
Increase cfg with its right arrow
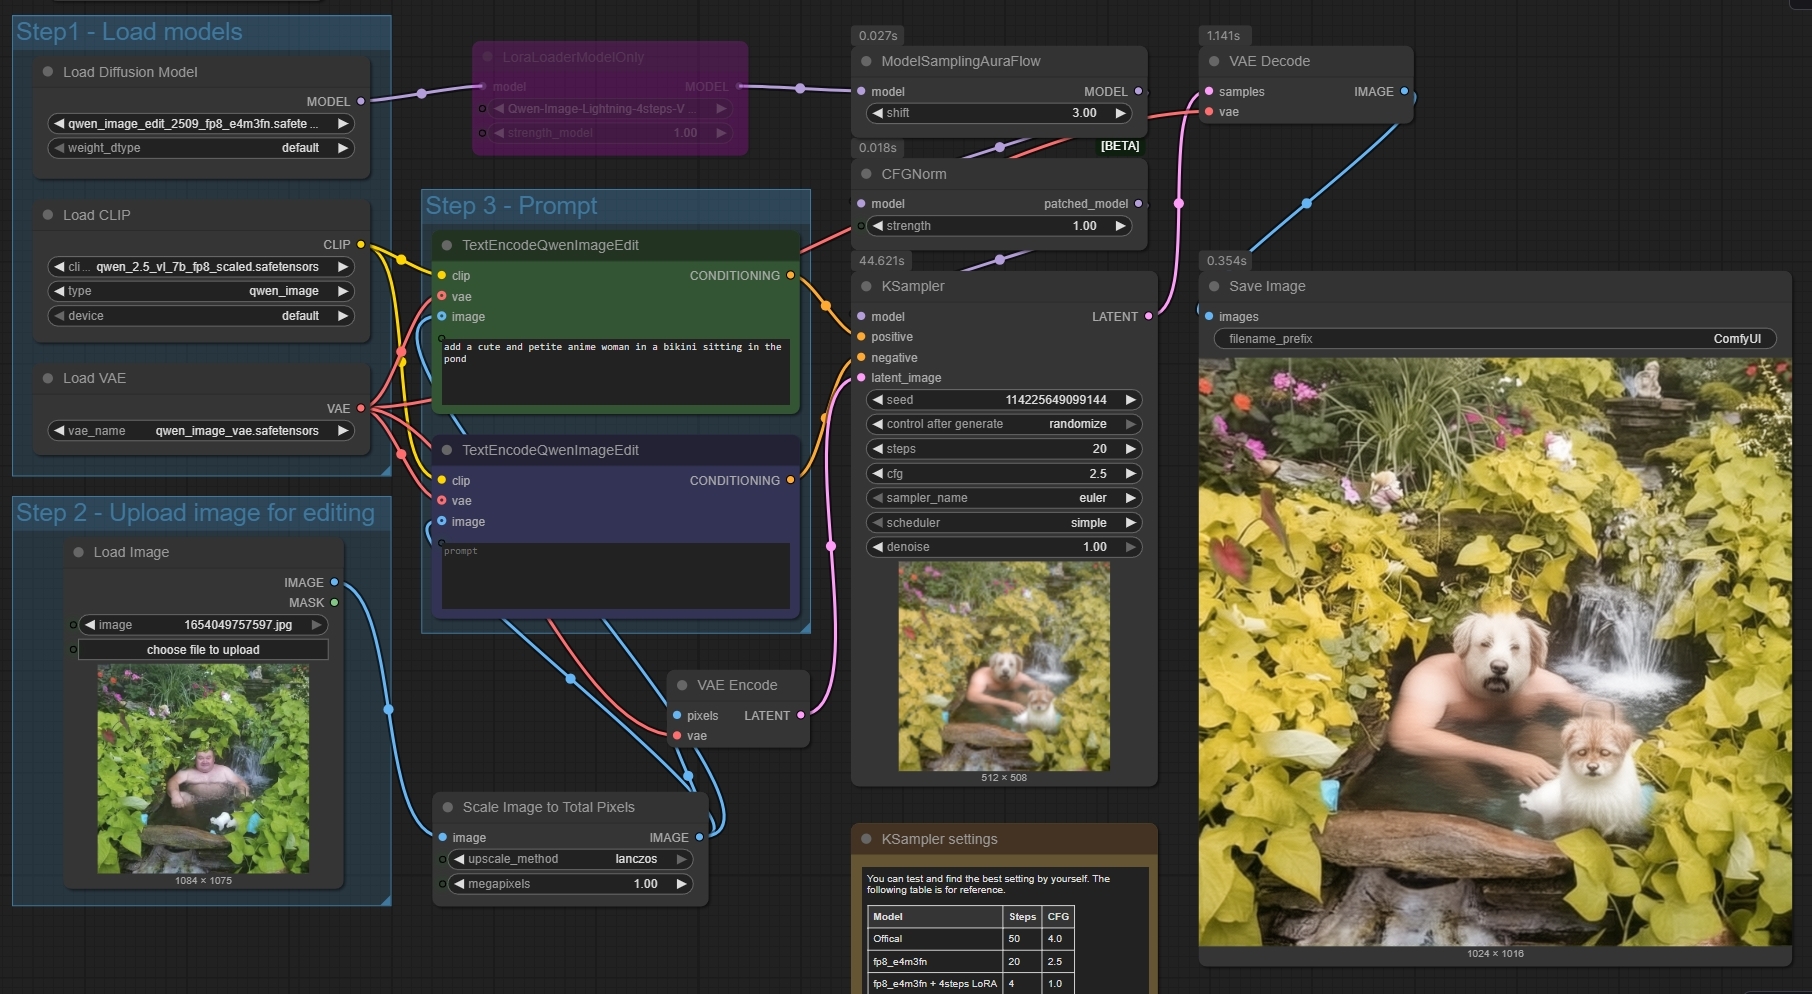pos(1131,474)
